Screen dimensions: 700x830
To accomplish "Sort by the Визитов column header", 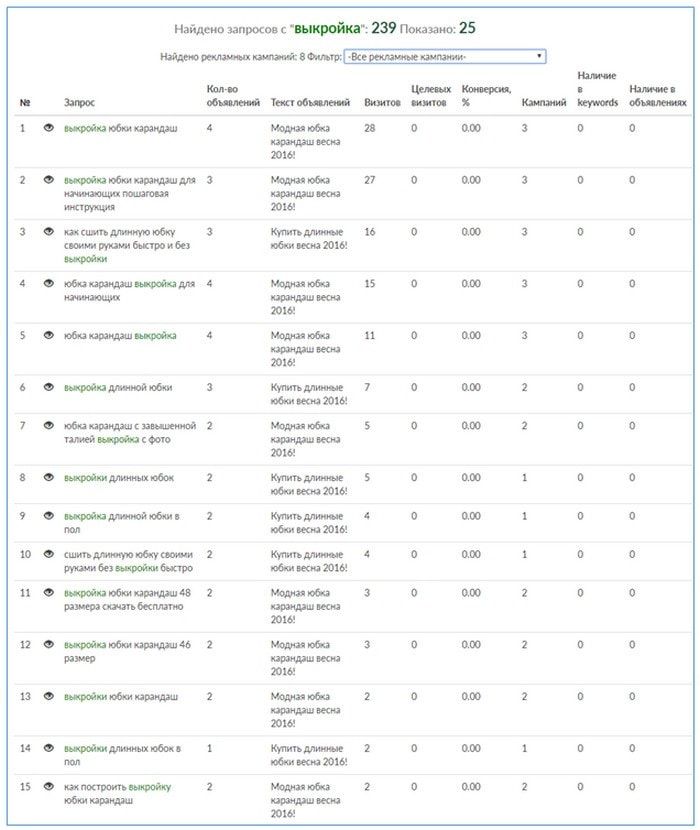I will click(383, 102).
